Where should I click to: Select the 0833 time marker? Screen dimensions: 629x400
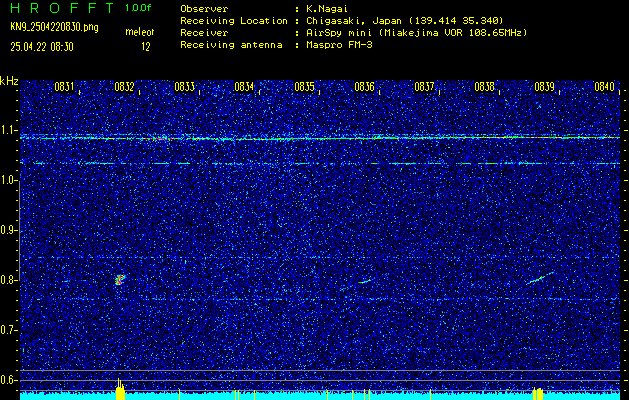(x=185, y=87)
